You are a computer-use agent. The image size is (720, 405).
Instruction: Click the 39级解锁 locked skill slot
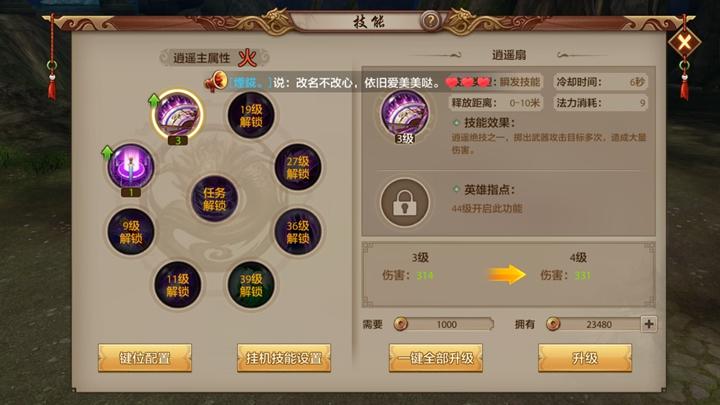click(251, 285)
